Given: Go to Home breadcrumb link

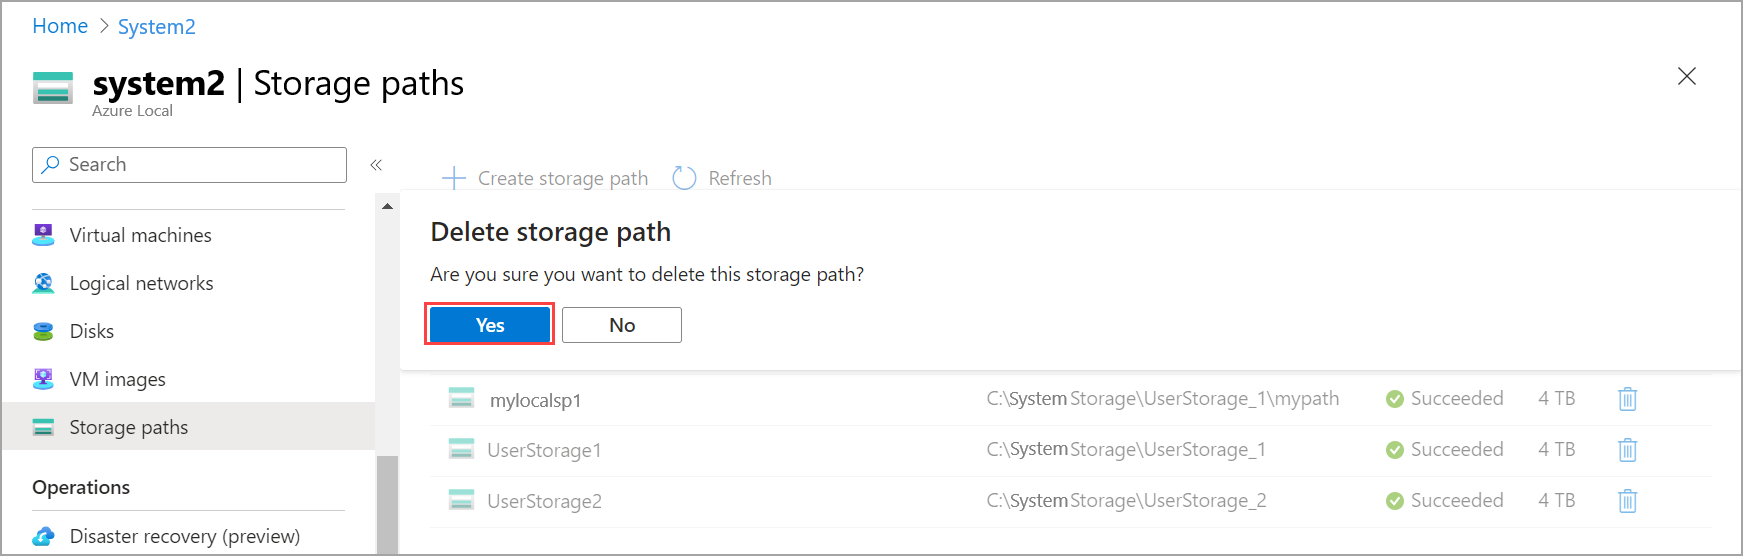Looking at the screenshot, I should (x=60, y=26).
